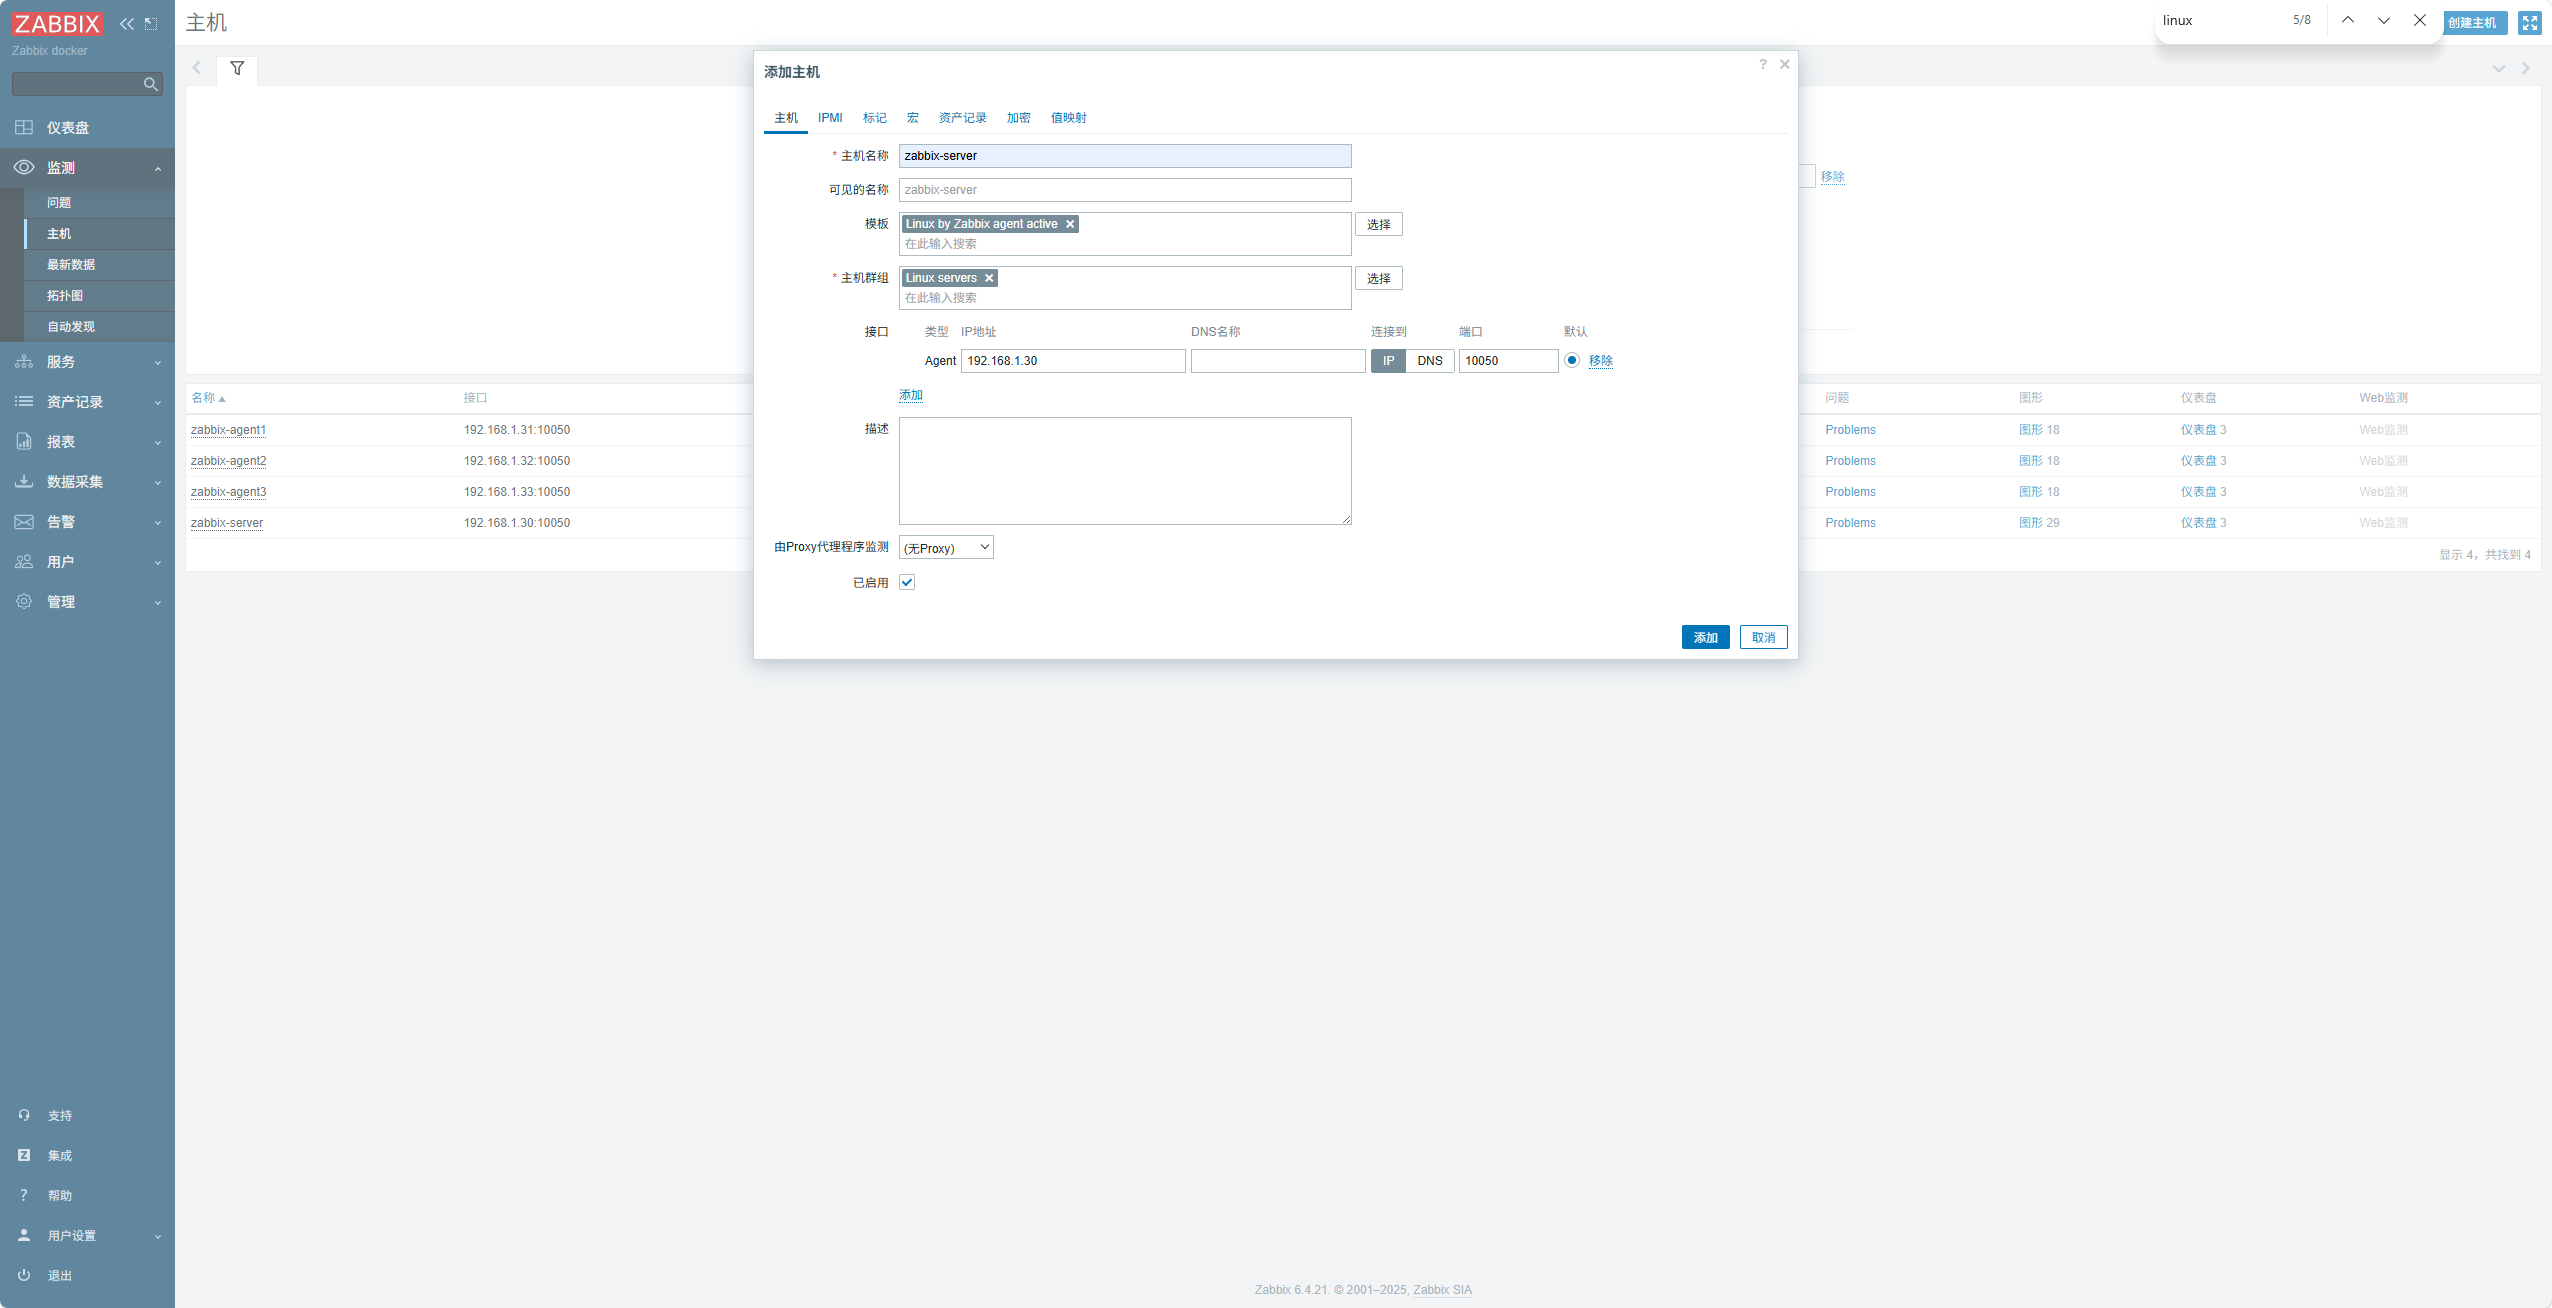
Task: Click the 可见的名称 input field
Action: (1125, 190)
